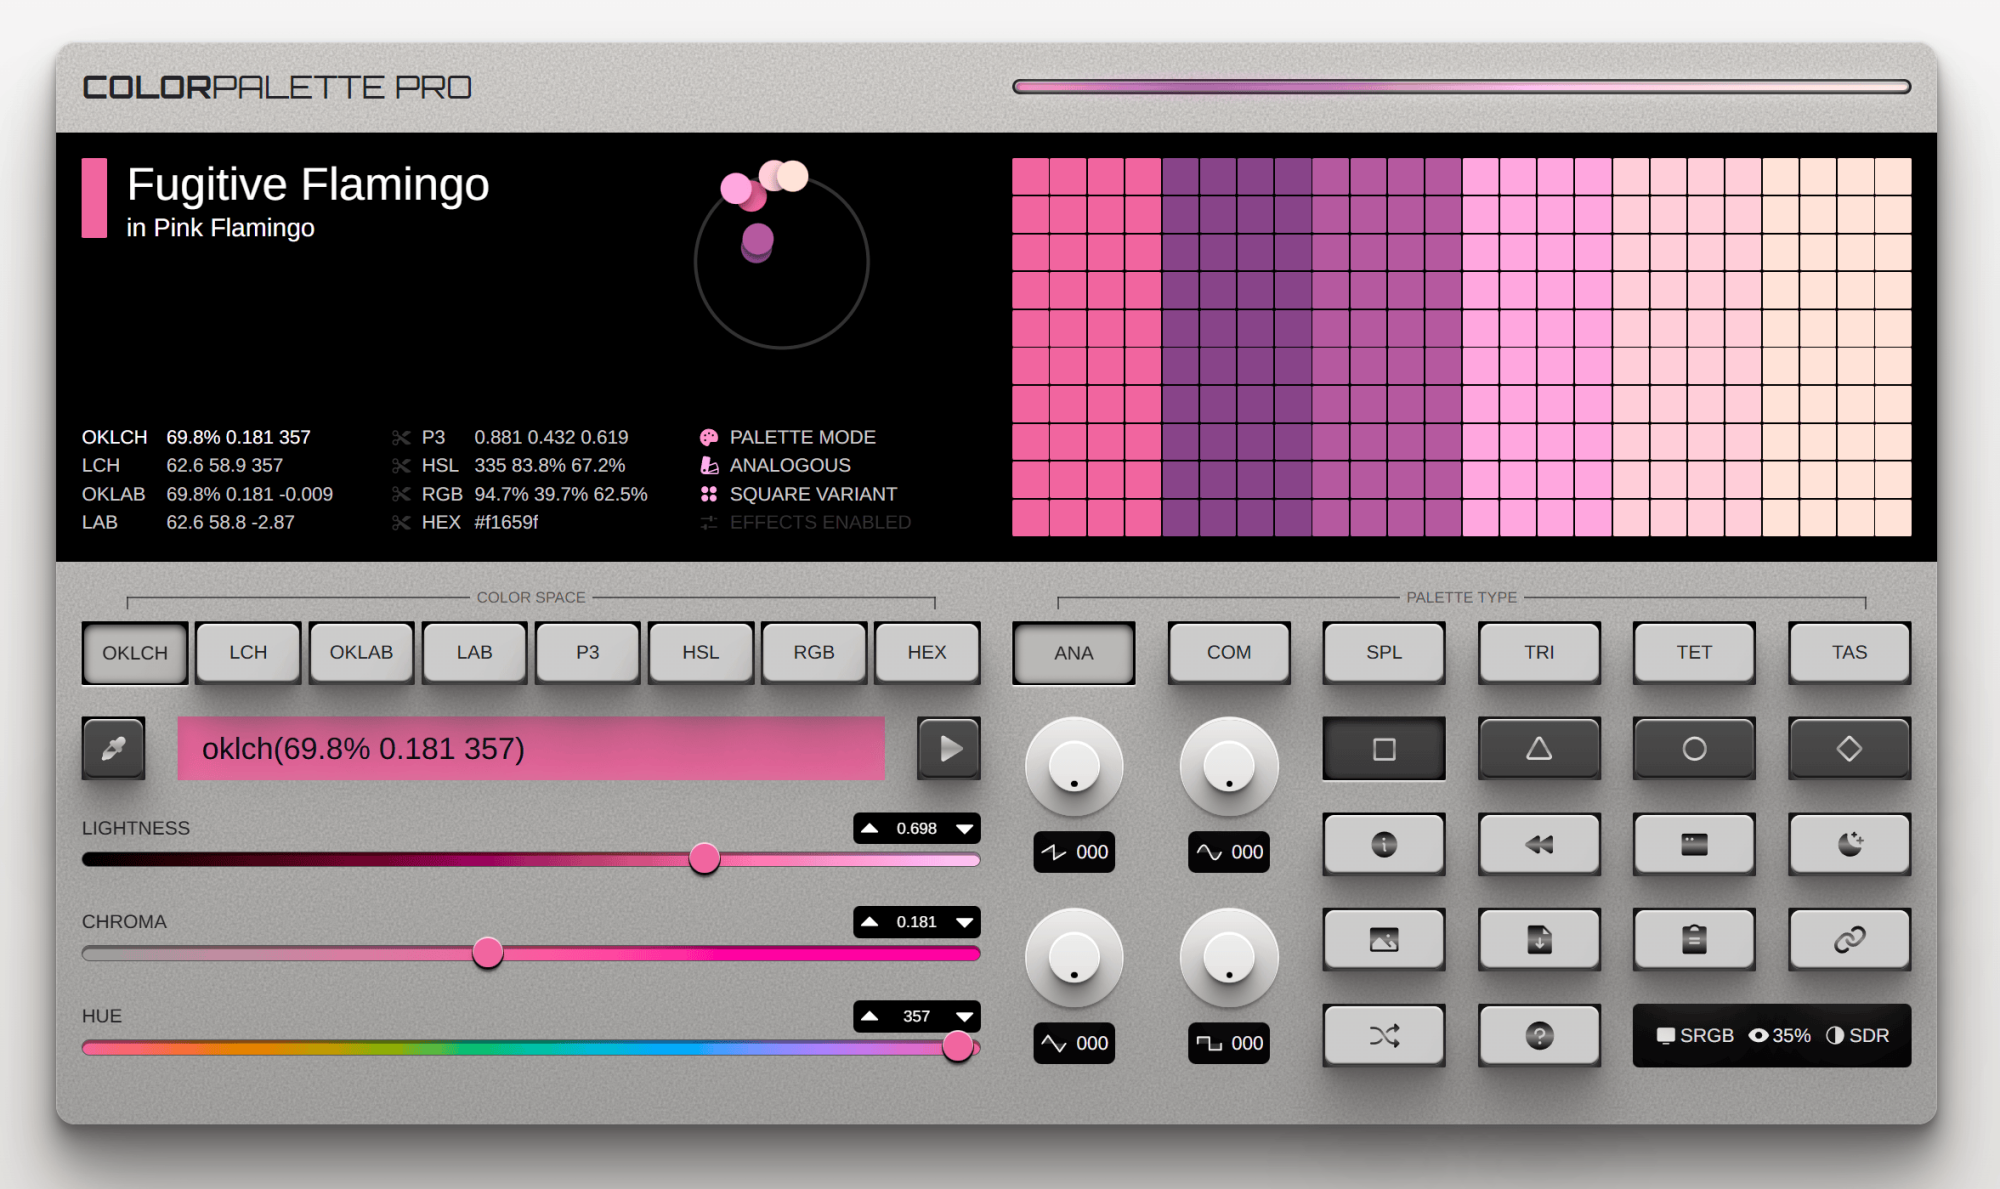Run the color with the play button

948,748
